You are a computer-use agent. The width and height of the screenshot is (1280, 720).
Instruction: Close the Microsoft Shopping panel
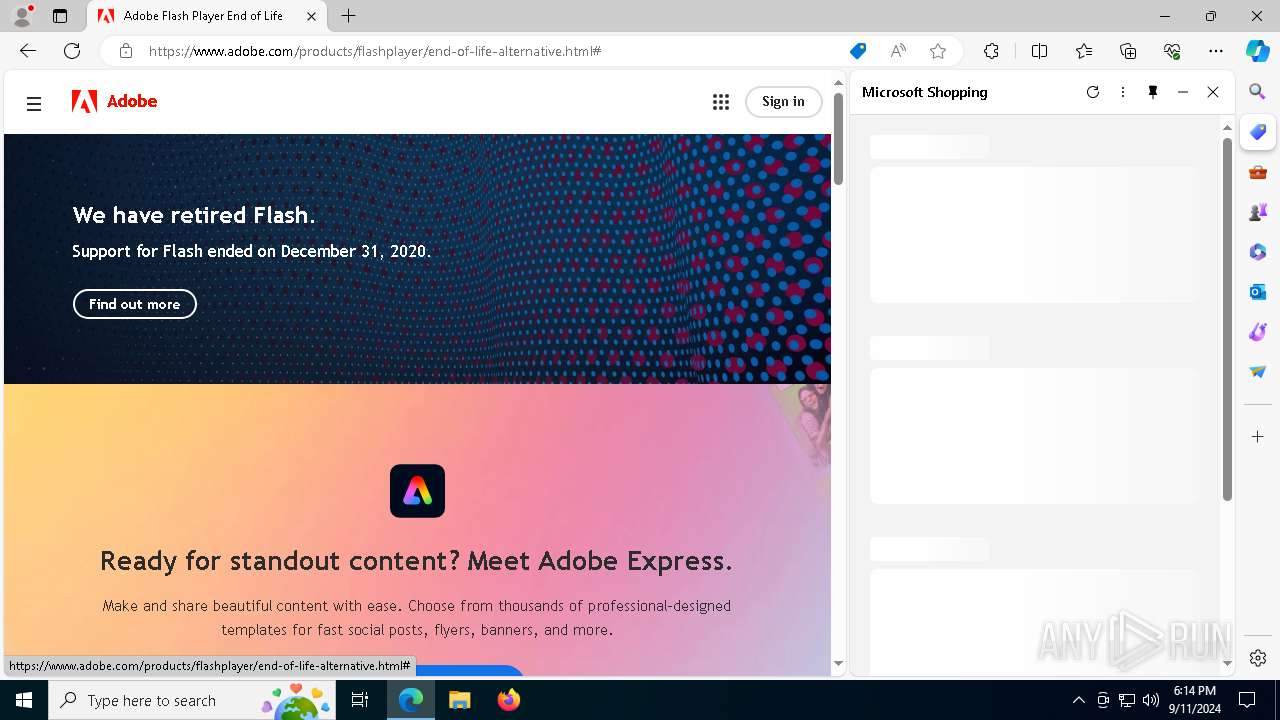(1213, 92)
